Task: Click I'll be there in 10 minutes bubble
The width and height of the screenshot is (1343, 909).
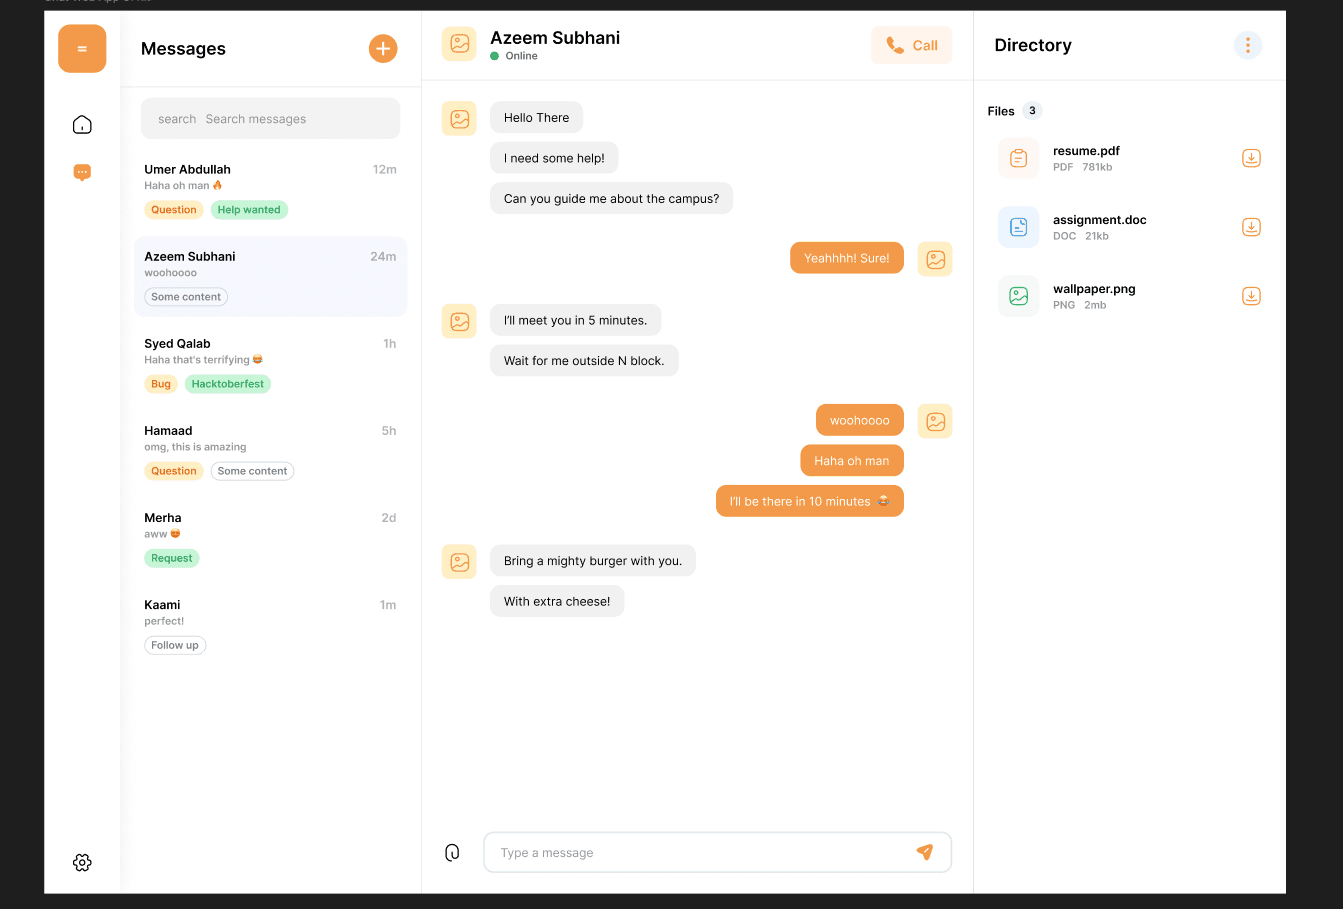Action: (x=810, y=501)
